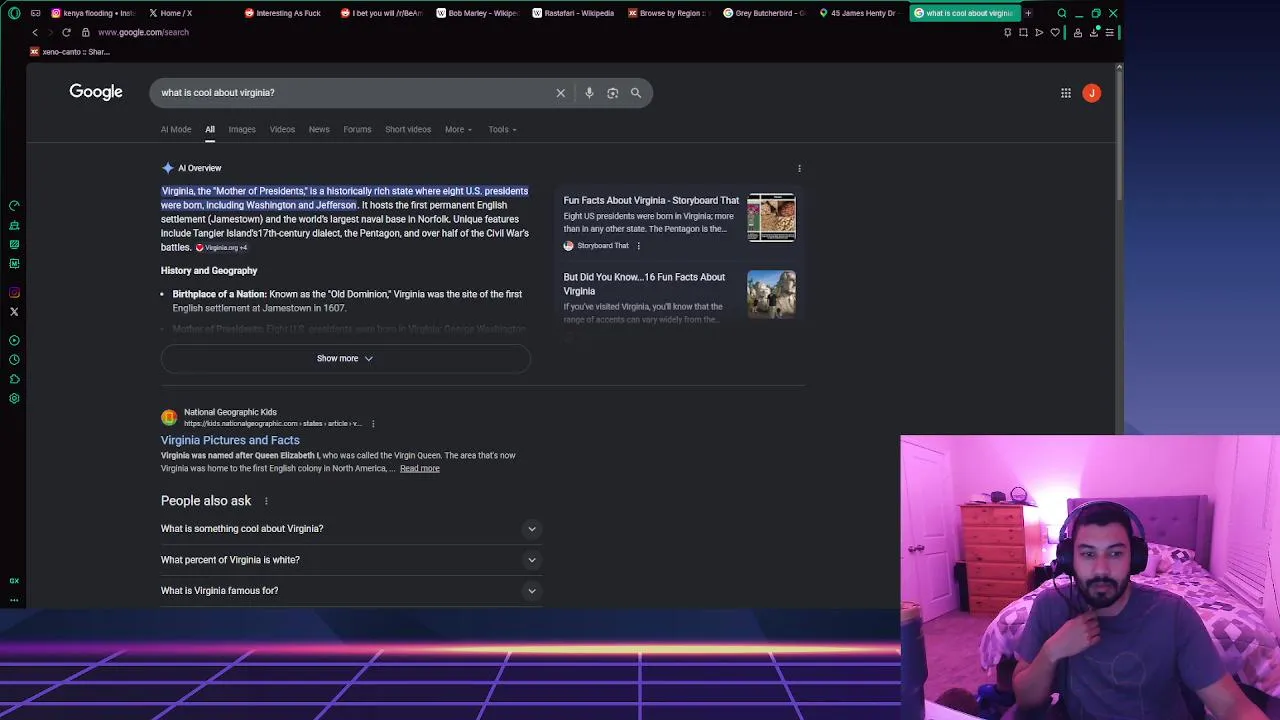Viewport: 1280px width, 720px height.
Task: Select the Images search tab
Action: click(242, 129)
